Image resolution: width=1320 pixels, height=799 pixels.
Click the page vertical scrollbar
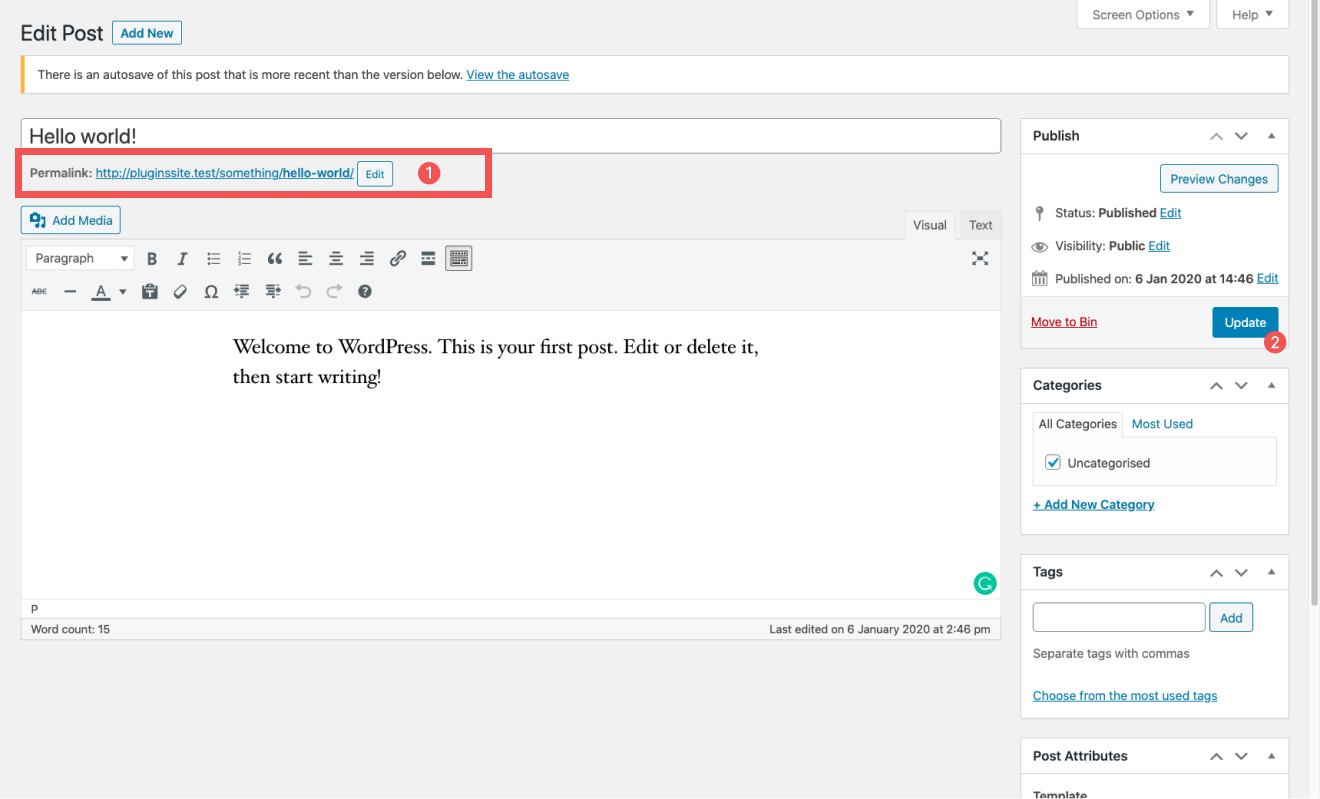(x=1314, y=305)
